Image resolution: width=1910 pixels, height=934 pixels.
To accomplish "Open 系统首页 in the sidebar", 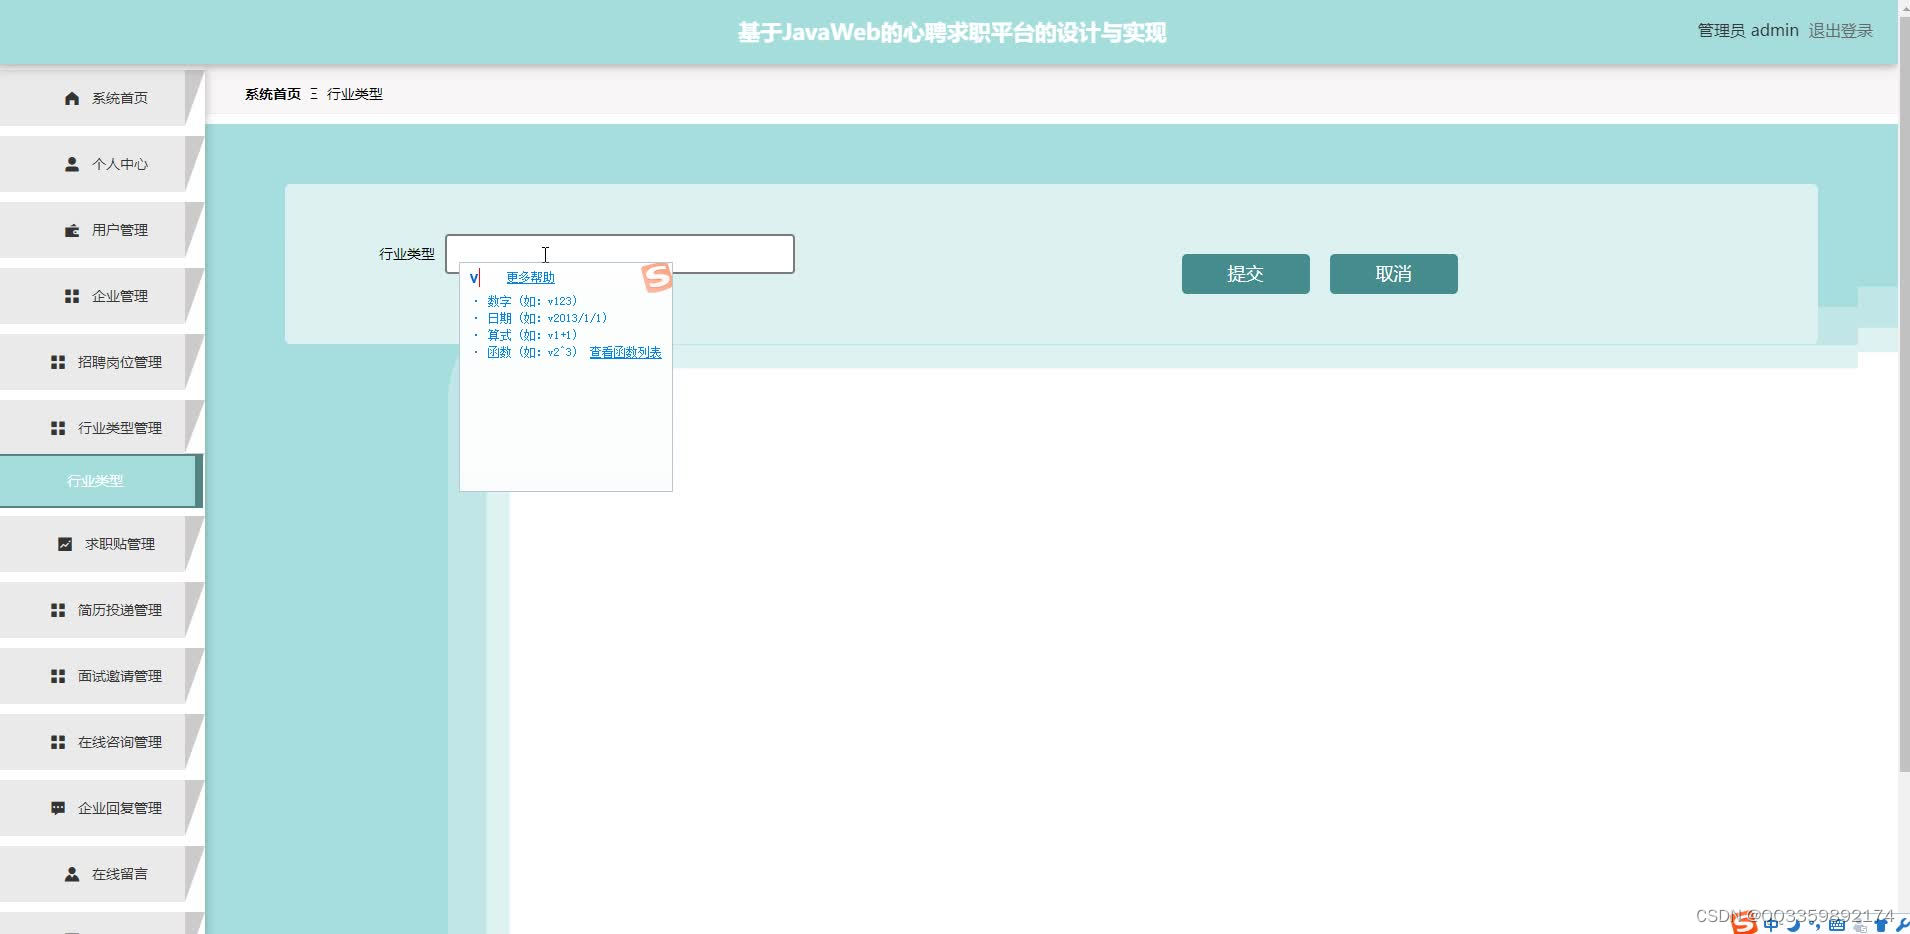I will pyautogui.click(x=102, y=98).
